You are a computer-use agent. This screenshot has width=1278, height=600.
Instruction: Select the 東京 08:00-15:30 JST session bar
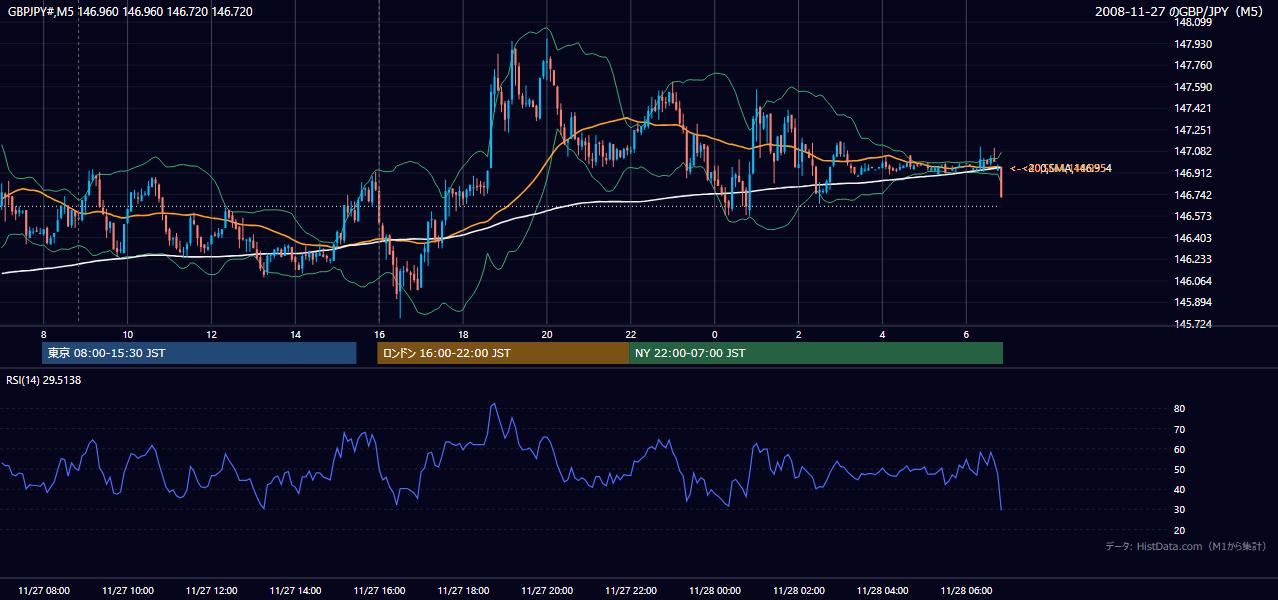[x=199, y=353]
